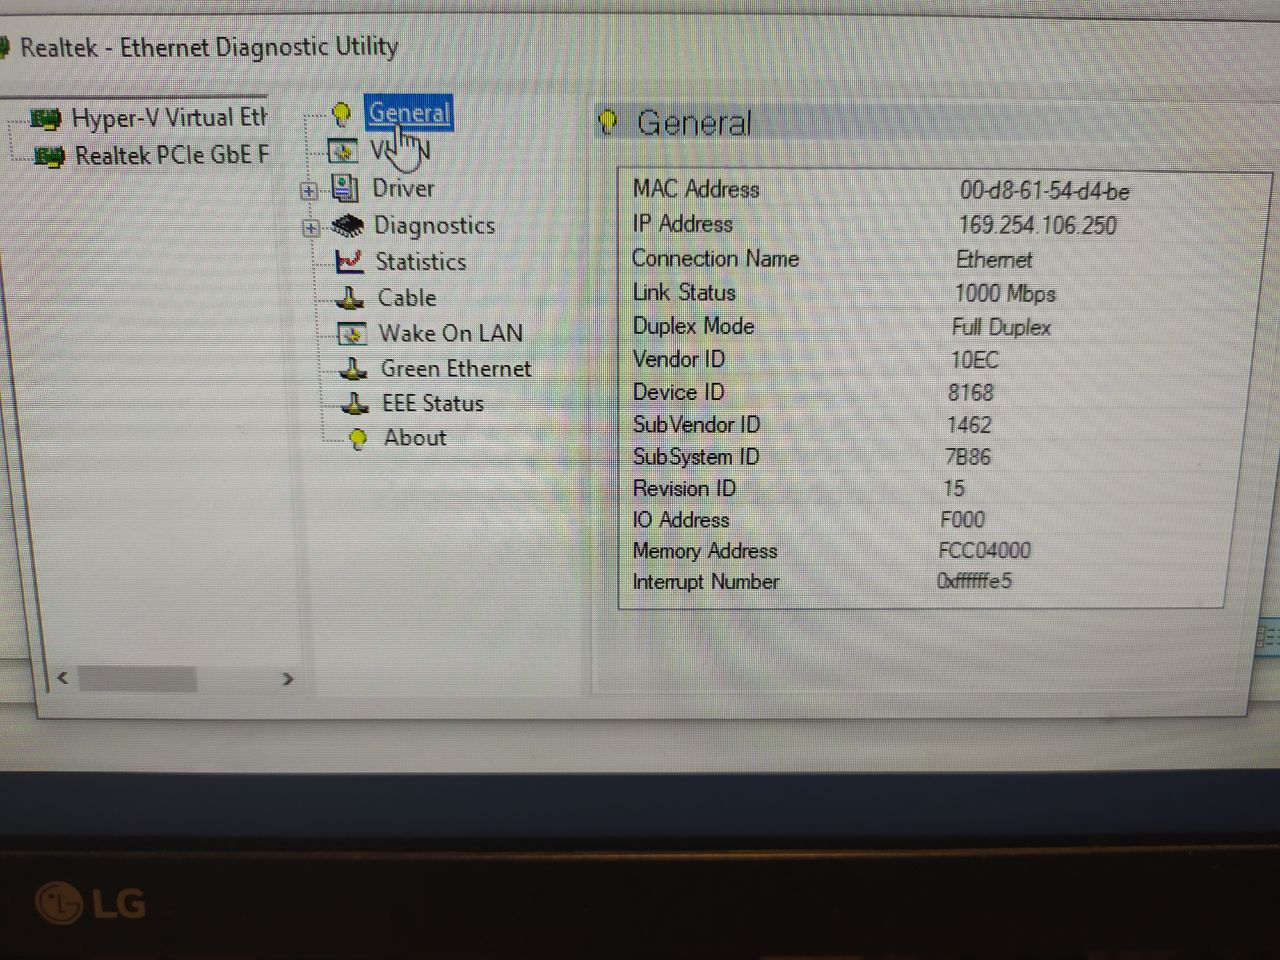Viewport: 1280px width, 960px height.
Task: Click the Wake On LAN icon
Action: (352, 334)
